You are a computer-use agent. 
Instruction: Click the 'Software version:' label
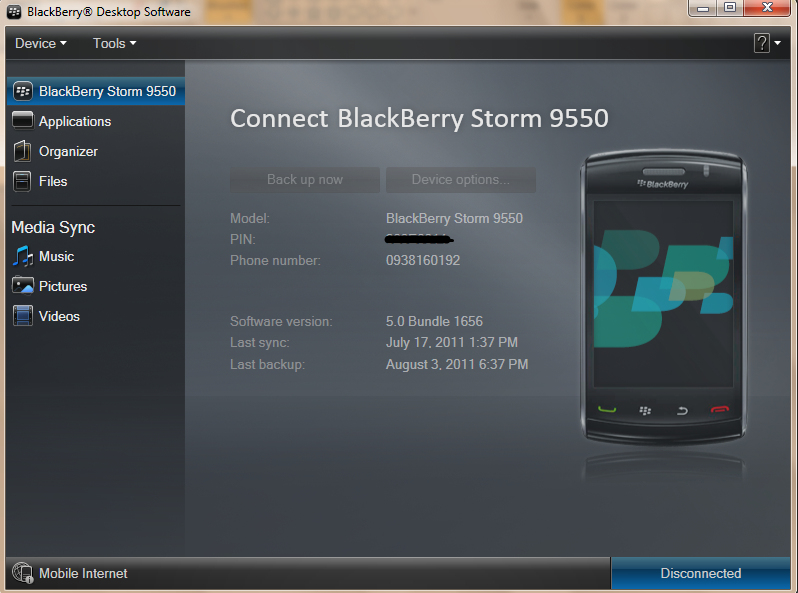[281, 321]
